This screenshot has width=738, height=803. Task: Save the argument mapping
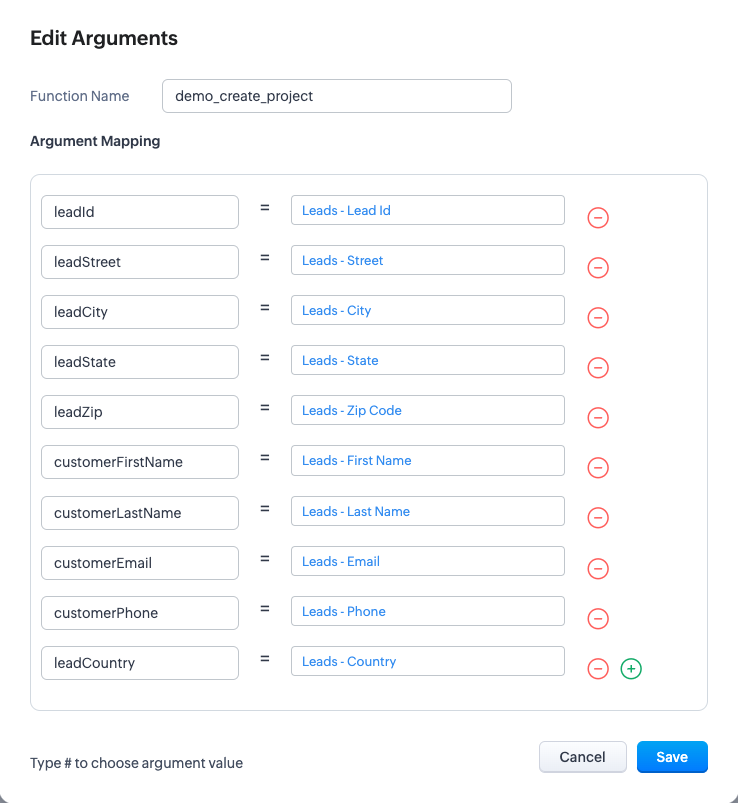(672, 757)
